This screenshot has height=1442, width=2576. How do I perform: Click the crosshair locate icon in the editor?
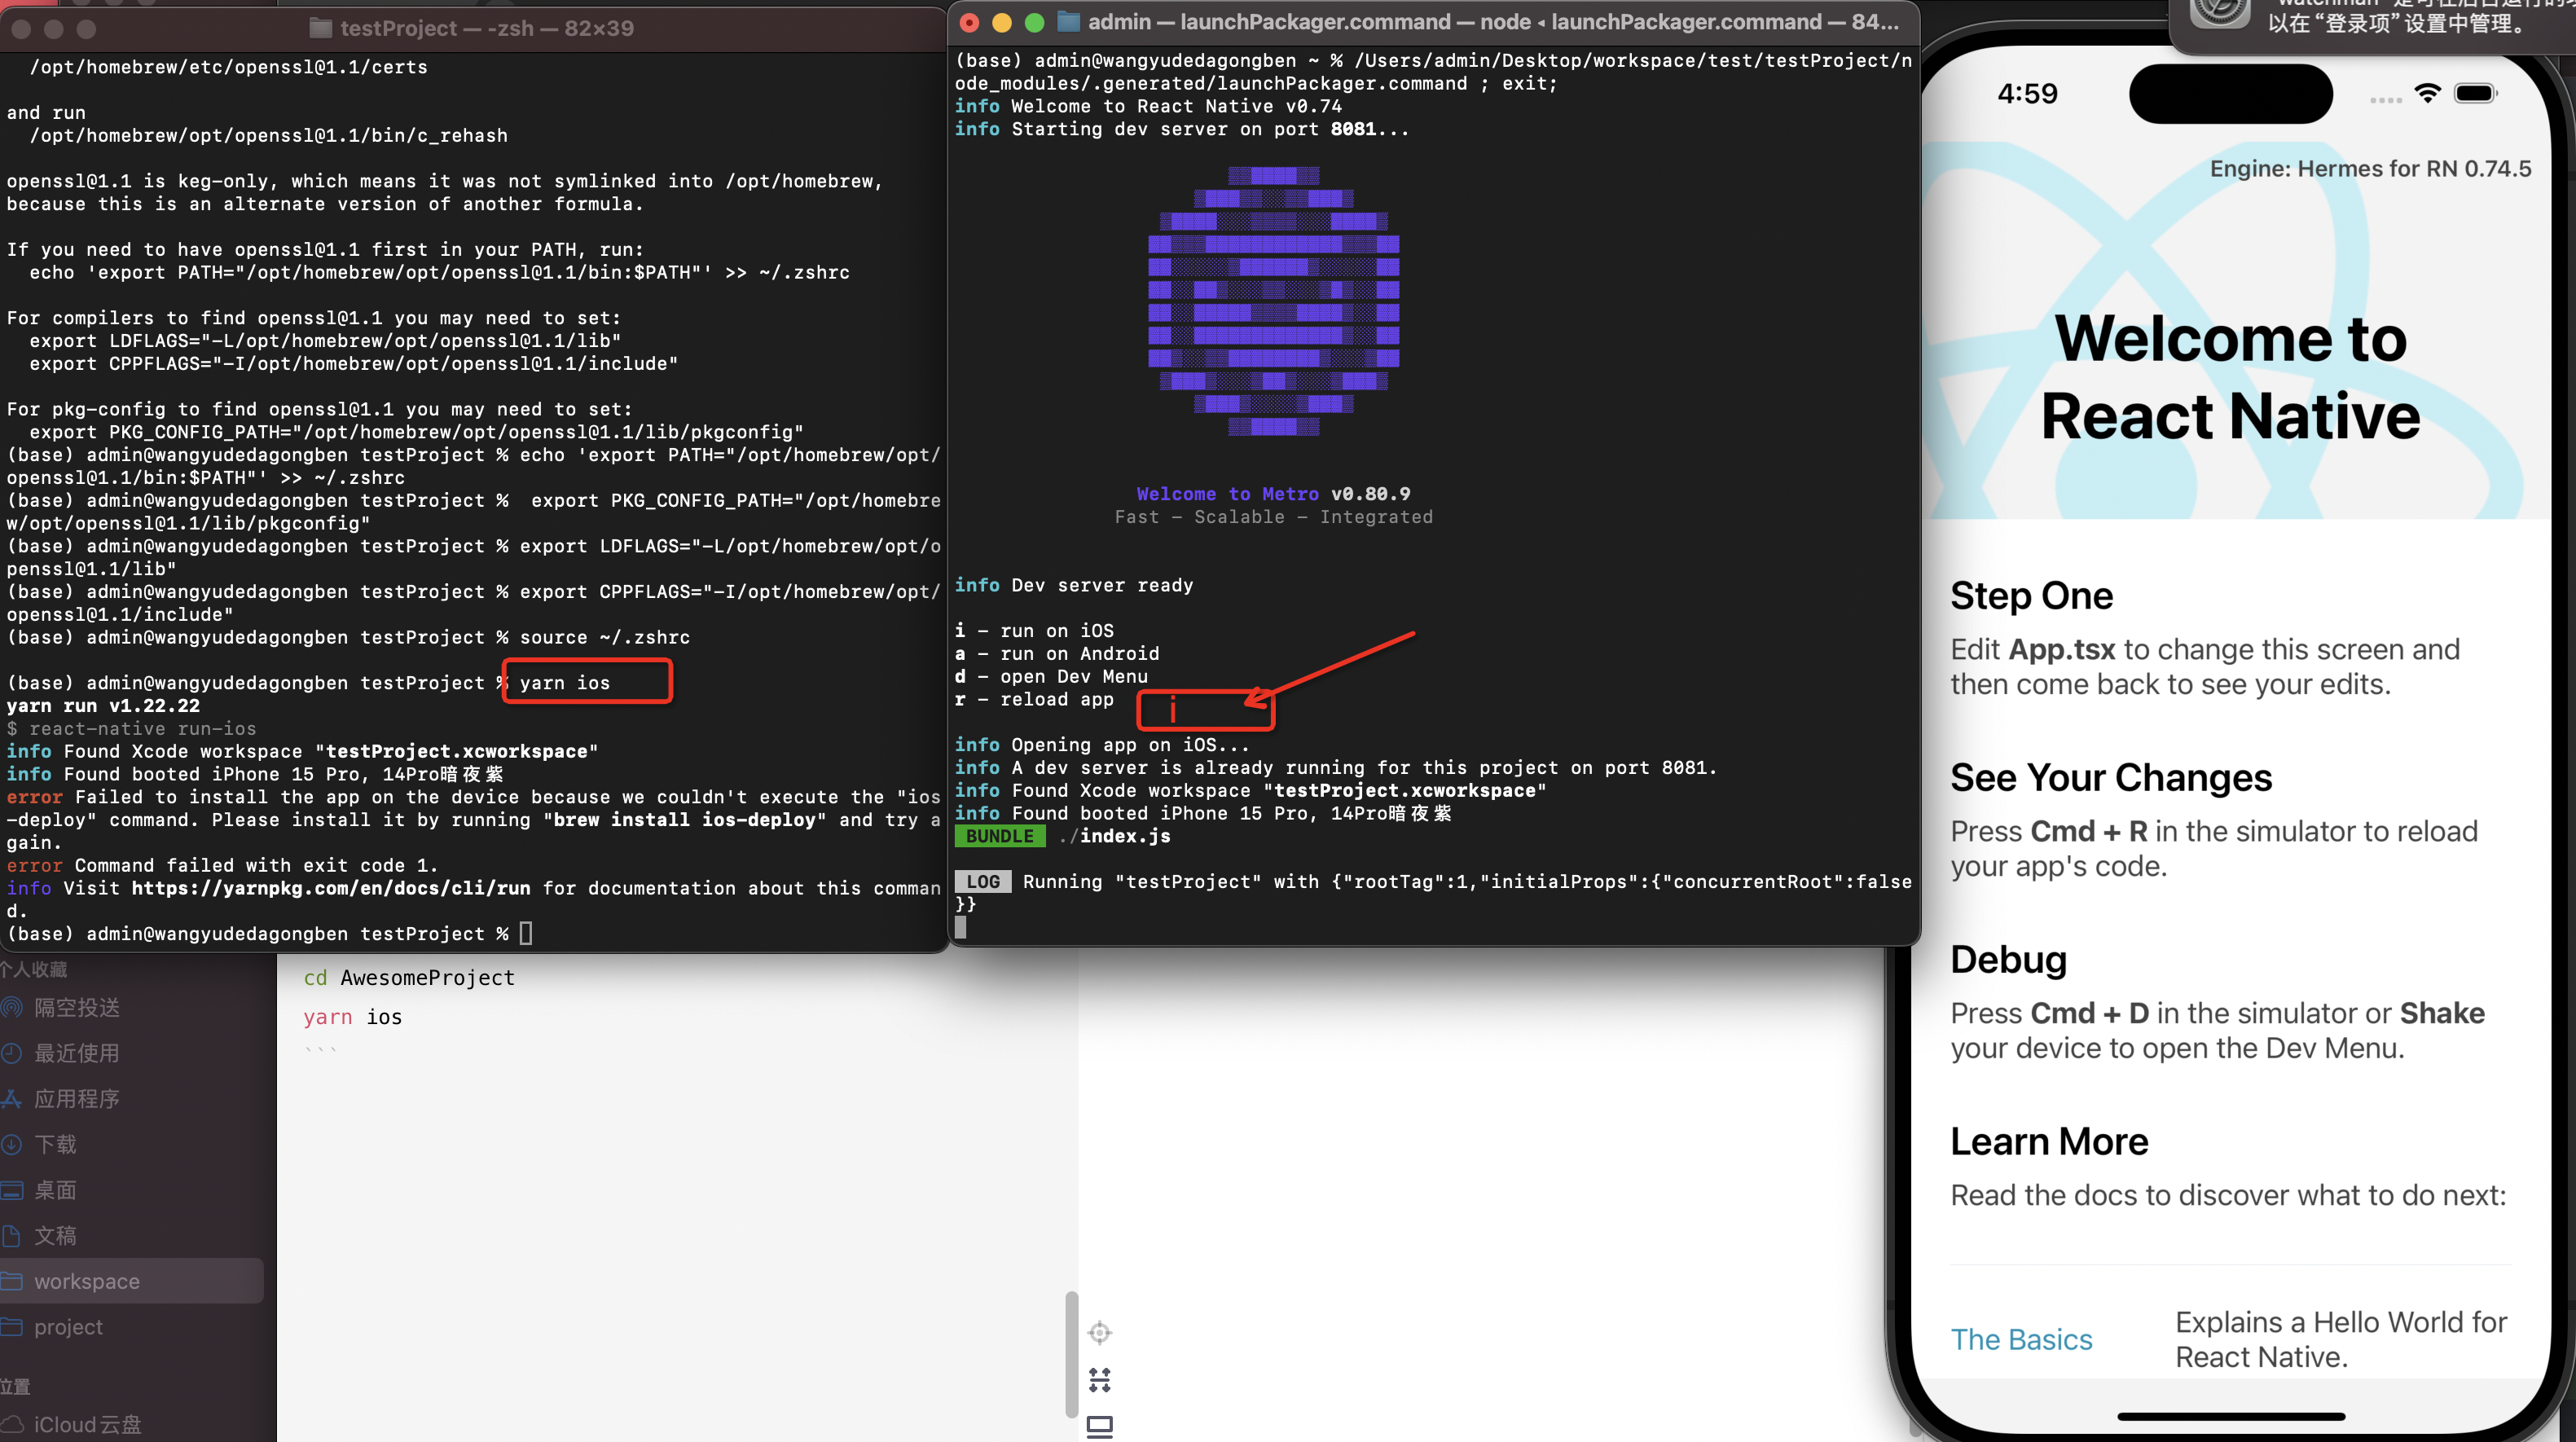1100,1333
